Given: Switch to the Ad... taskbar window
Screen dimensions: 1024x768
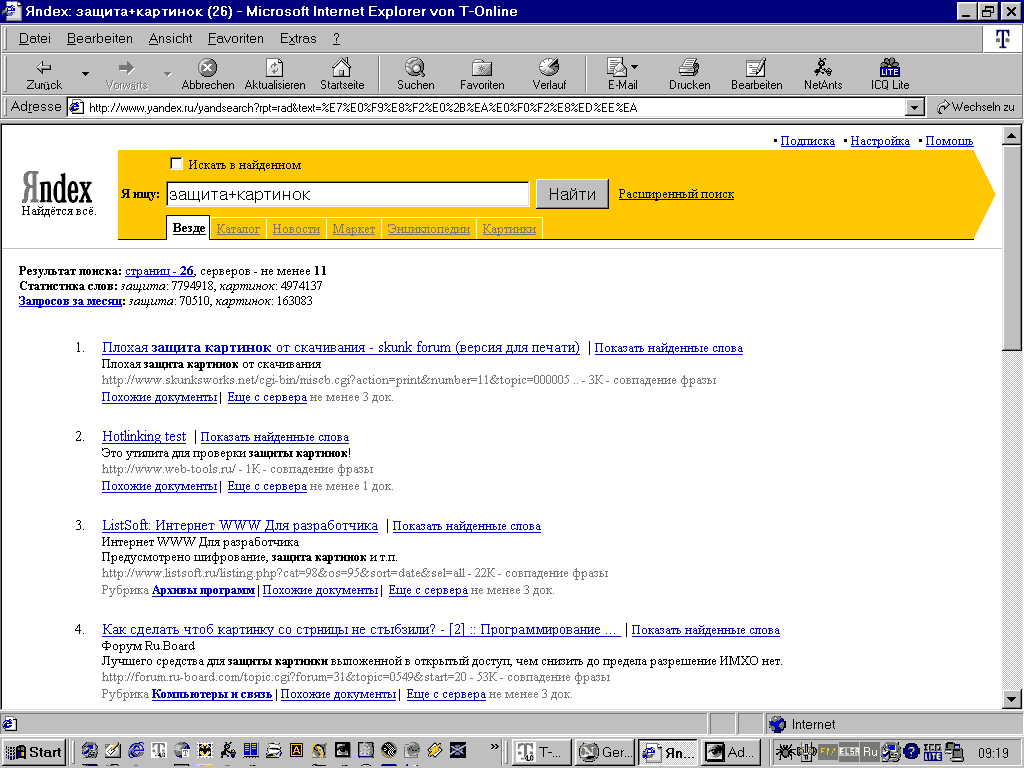Looking at the screenshot, I should point(731,752).
